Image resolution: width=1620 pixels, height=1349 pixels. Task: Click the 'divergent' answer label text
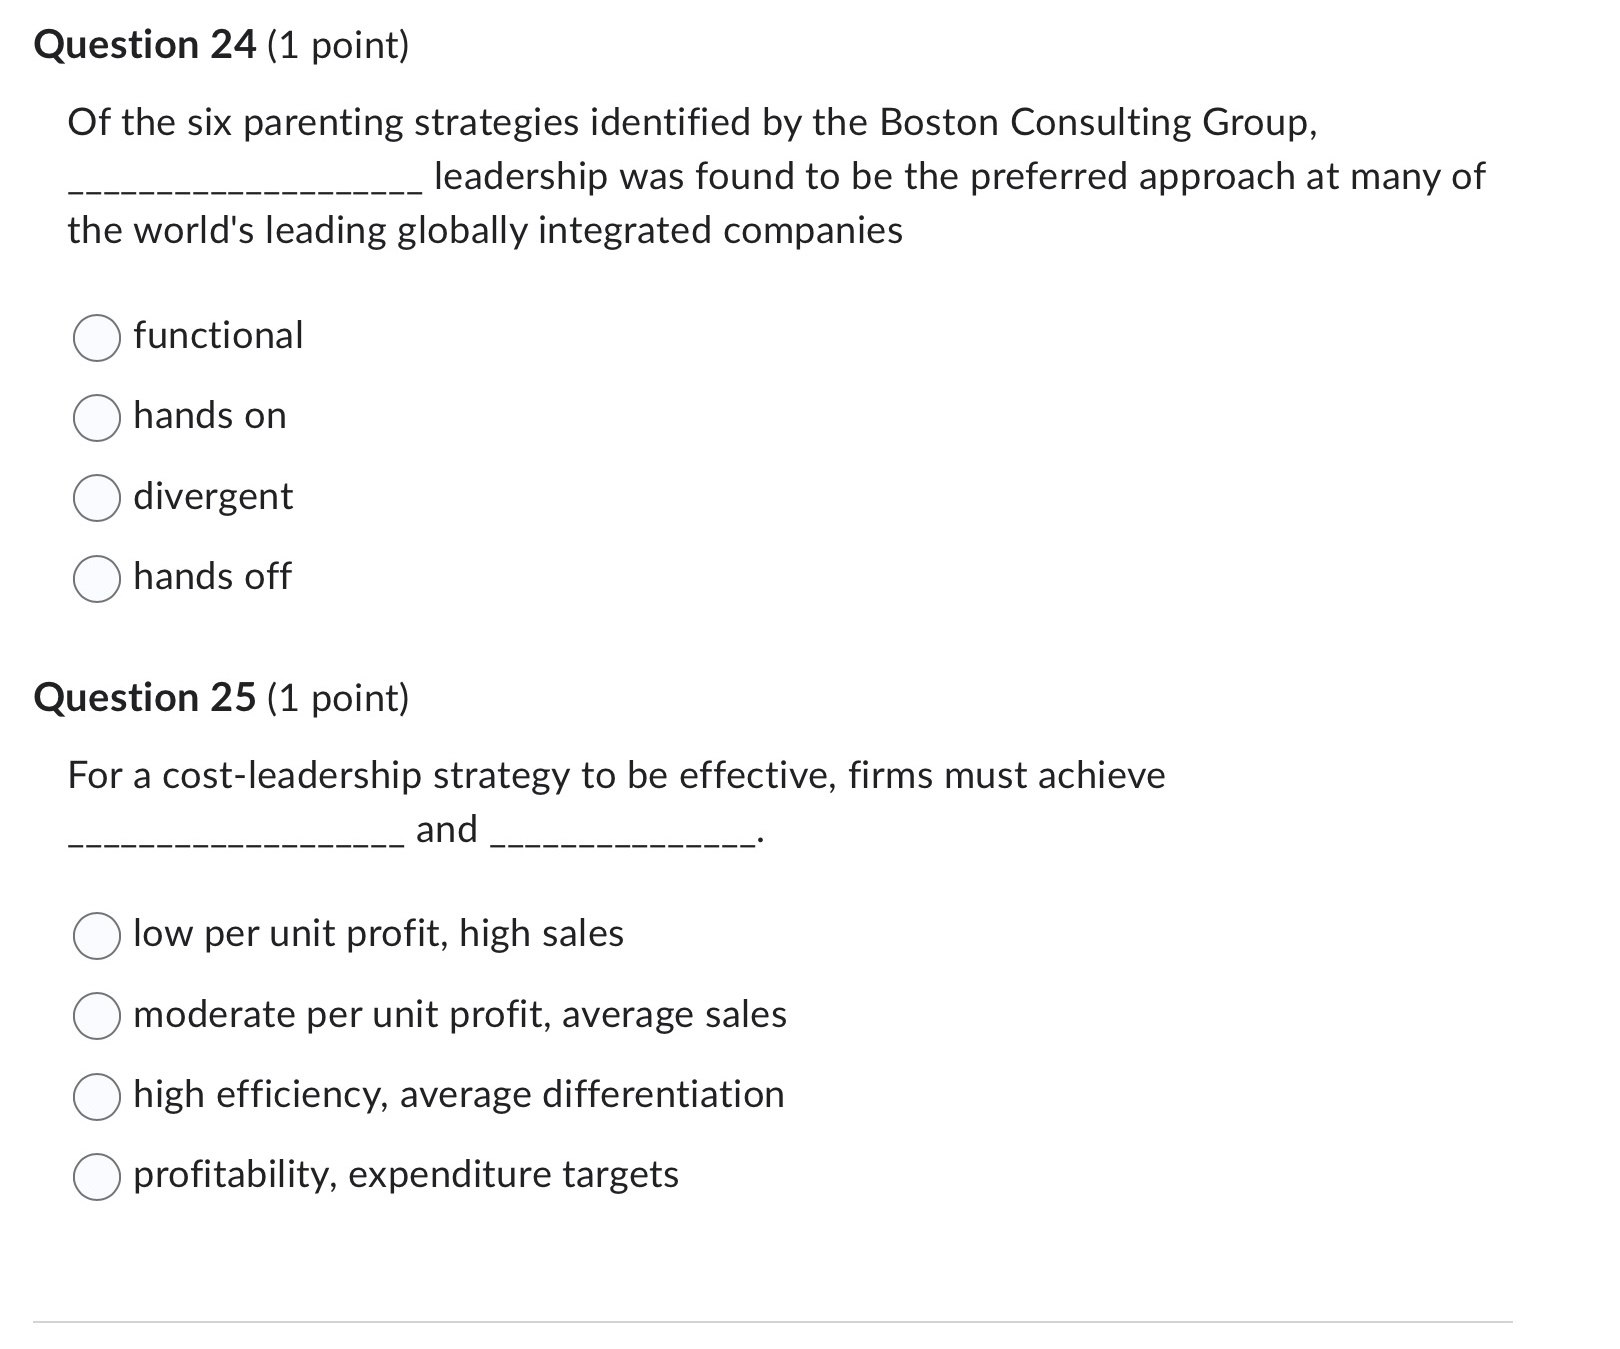click(212, 497)
